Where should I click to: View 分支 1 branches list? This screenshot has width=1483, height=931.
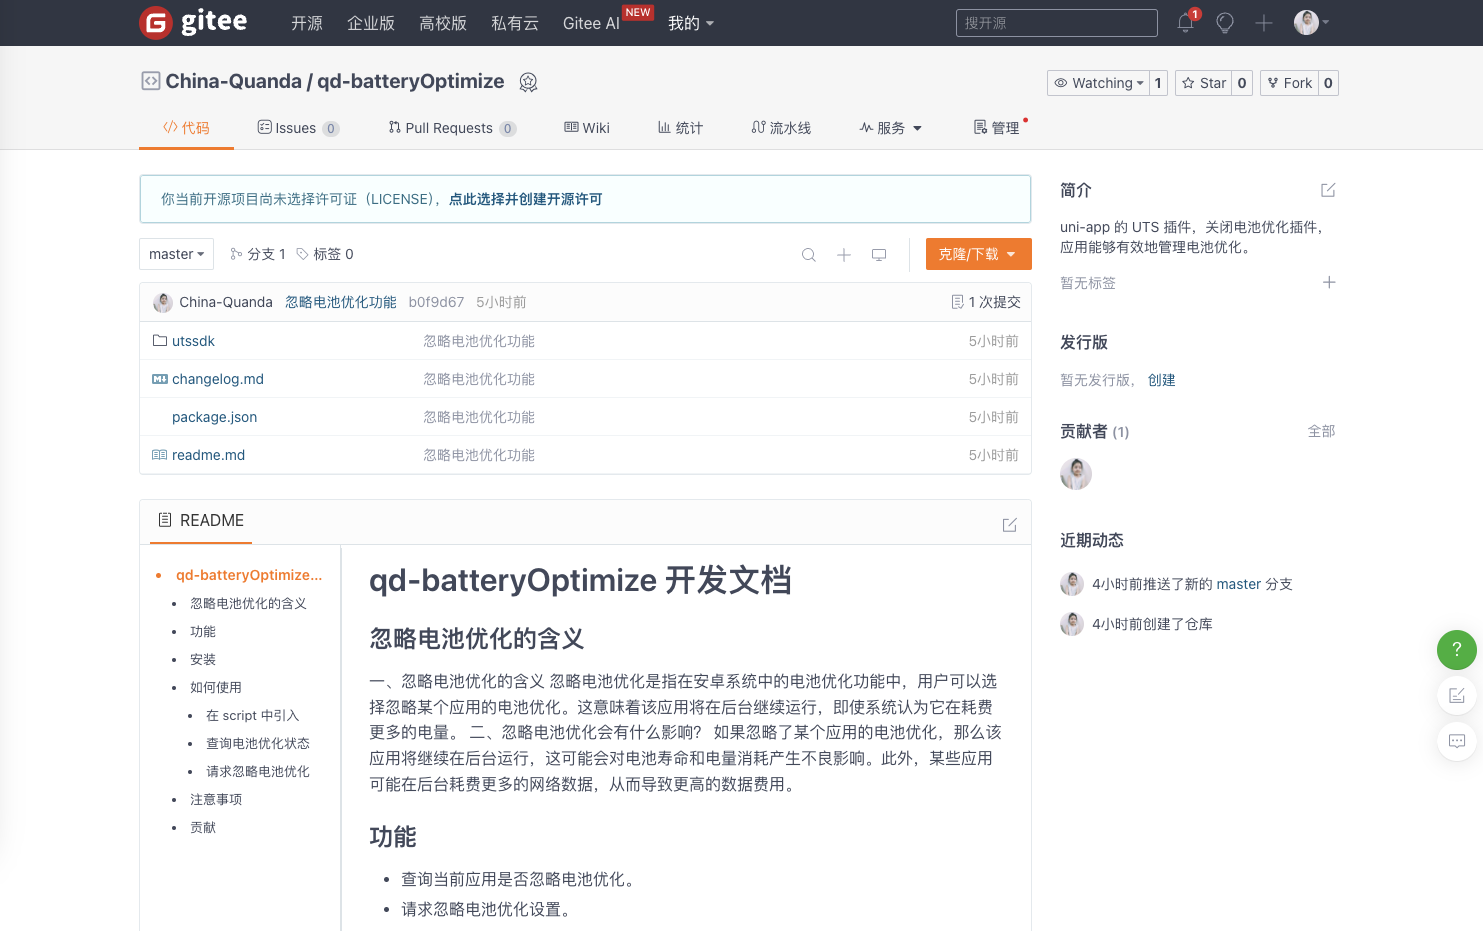click(x=258, y=254)
